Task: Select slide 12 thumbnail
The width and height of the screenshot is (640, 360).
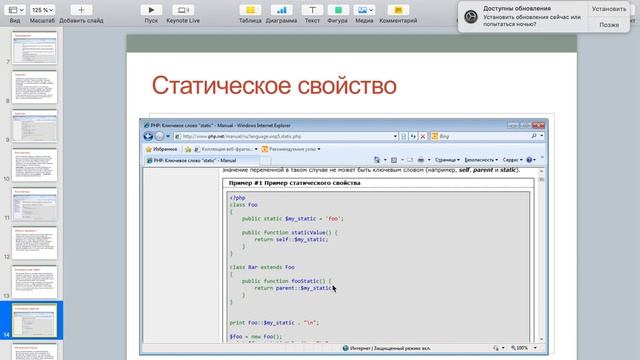Action: [34, 243]
